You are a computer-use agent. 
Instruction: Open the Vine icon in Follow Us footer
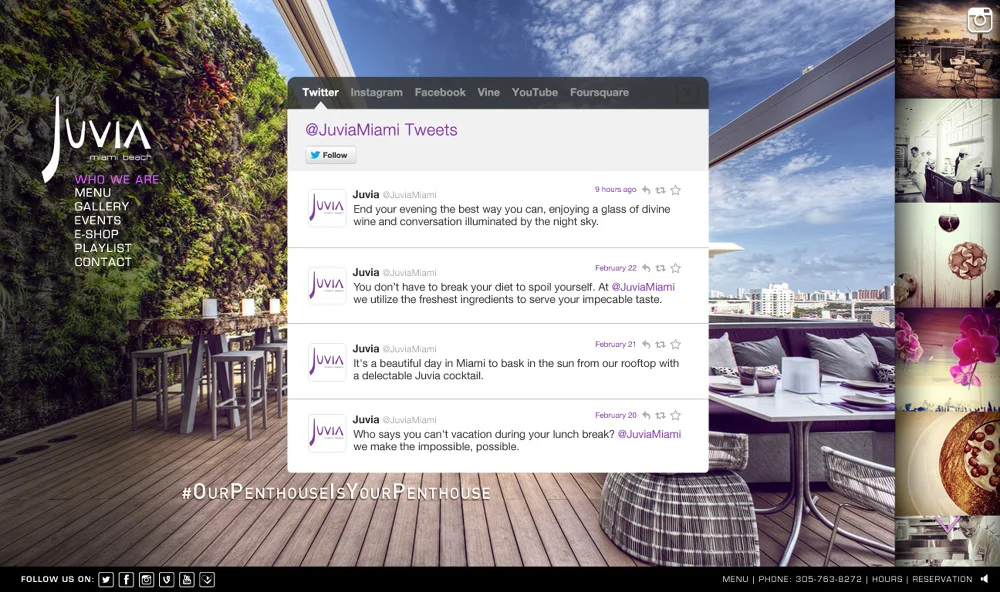(x=166, y=579)
